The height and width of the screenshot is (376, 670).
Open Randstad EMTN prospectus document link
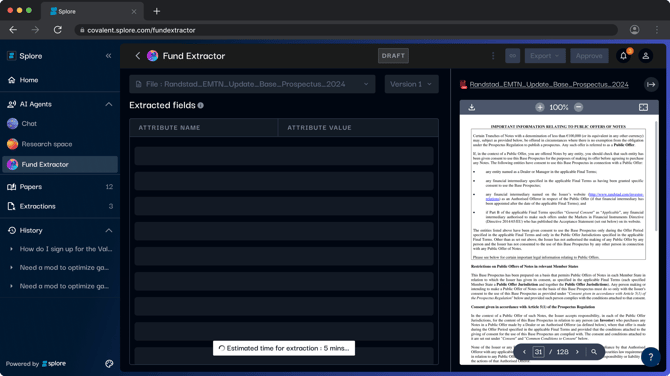pos(549,85)
